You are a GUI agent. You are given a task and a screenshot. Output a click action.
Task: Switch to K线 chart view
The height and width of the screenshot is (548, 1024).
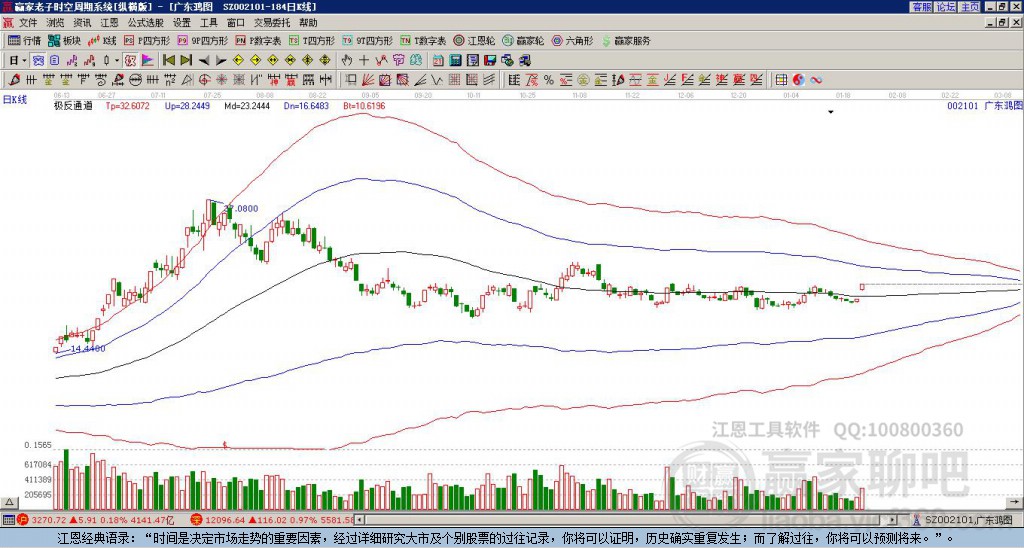(102, 40)
